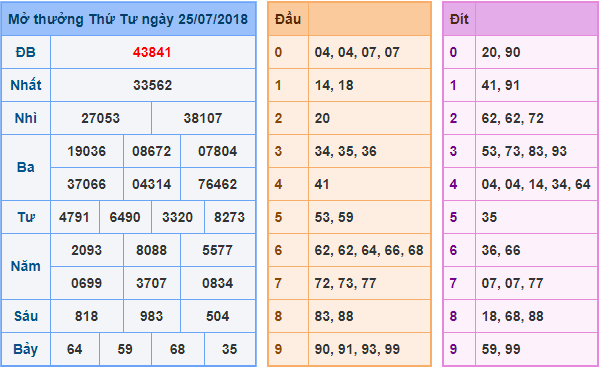The image size is (600, 367).
Task: Select the Bảy row label
Action: [x=26, y=349]
